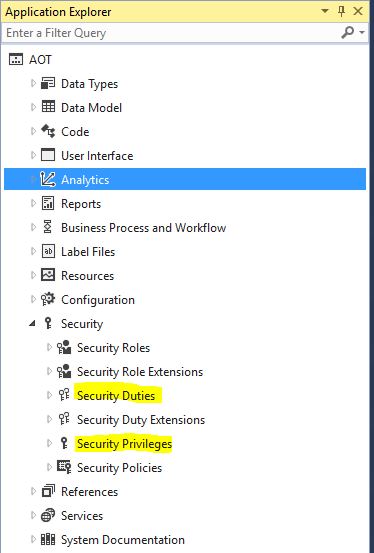The height and width of the screenshot is (553, 374).
Task: Click the Services globe icon
Action: [x=48, y=515]
